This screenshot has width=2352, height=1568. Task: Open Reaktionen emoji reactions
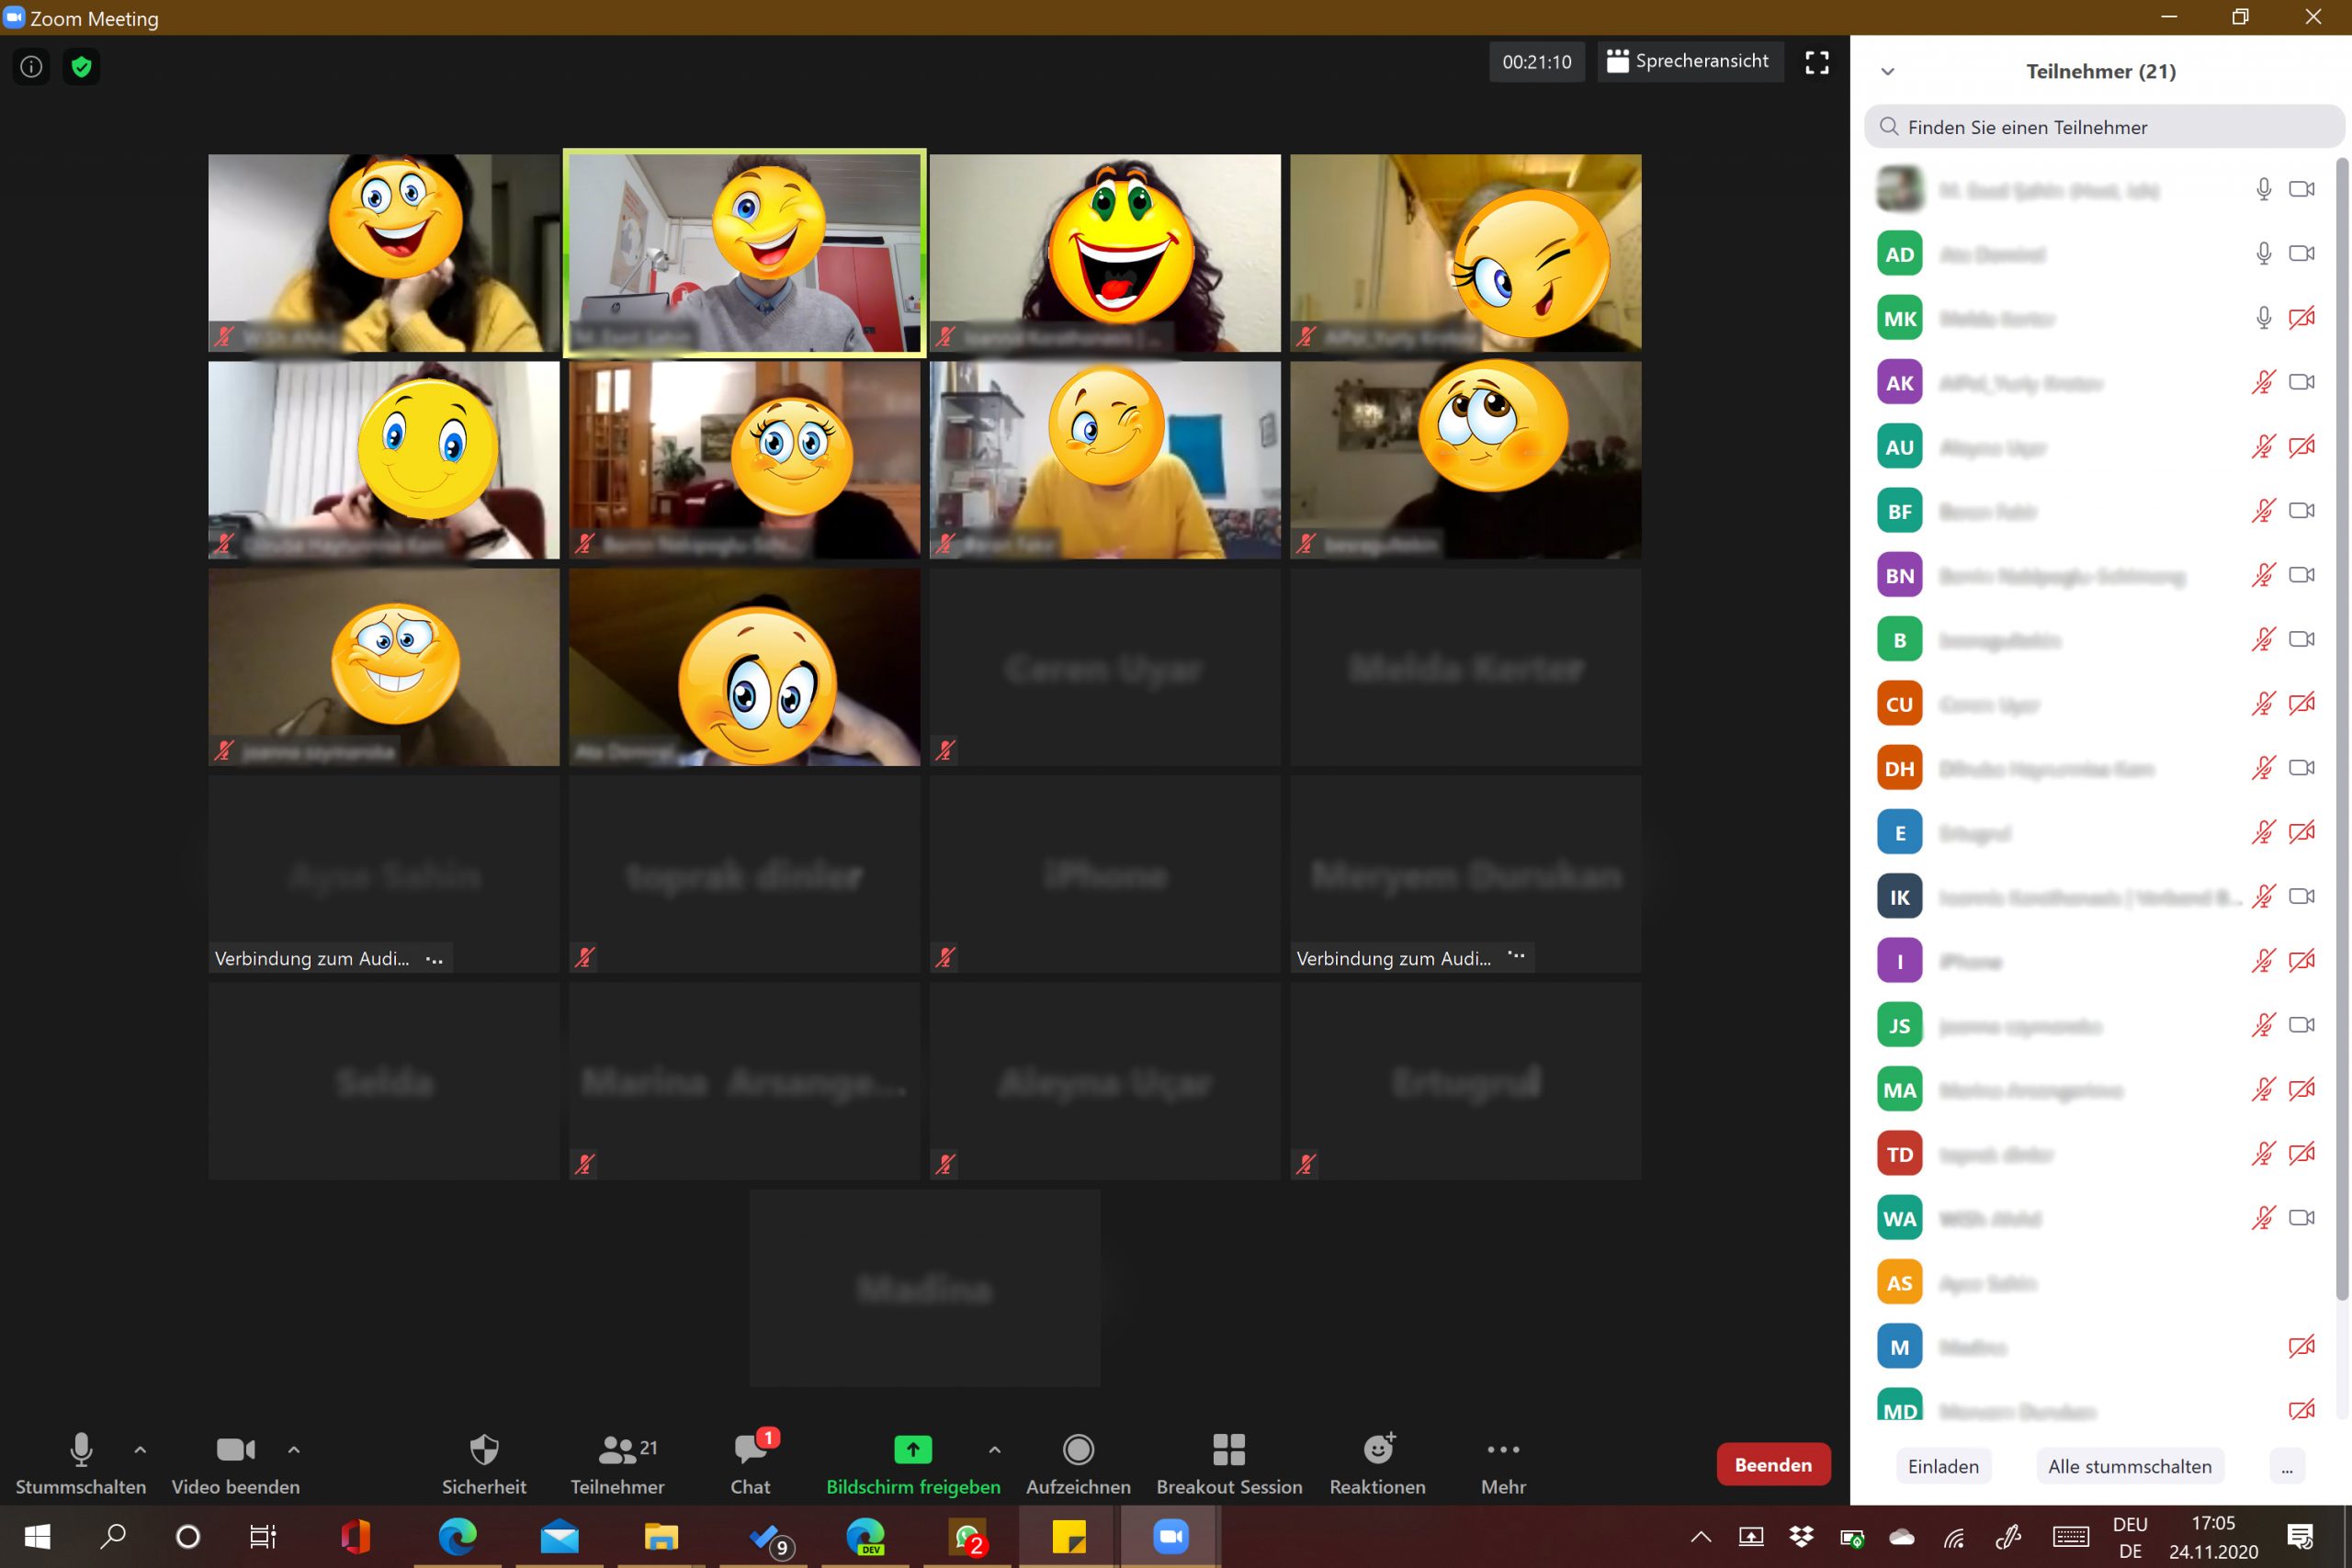click(x=1377, y=1463)
